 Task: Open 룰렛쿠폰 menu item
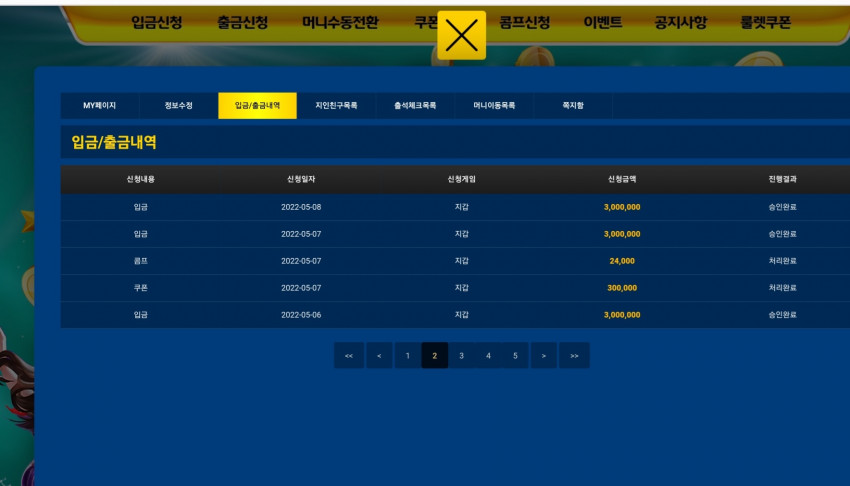pyautogui.click(x=765, y=22)
